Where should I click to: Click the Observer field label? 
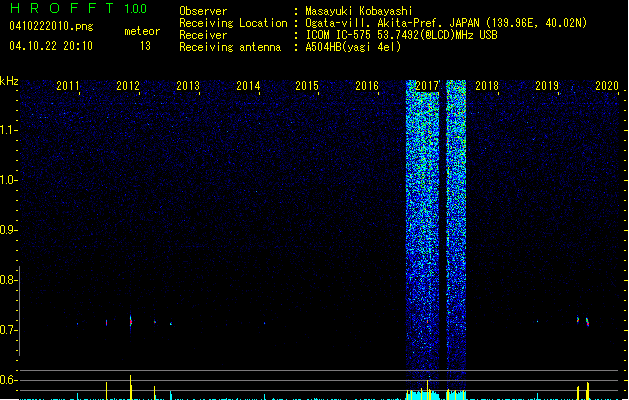203,11
